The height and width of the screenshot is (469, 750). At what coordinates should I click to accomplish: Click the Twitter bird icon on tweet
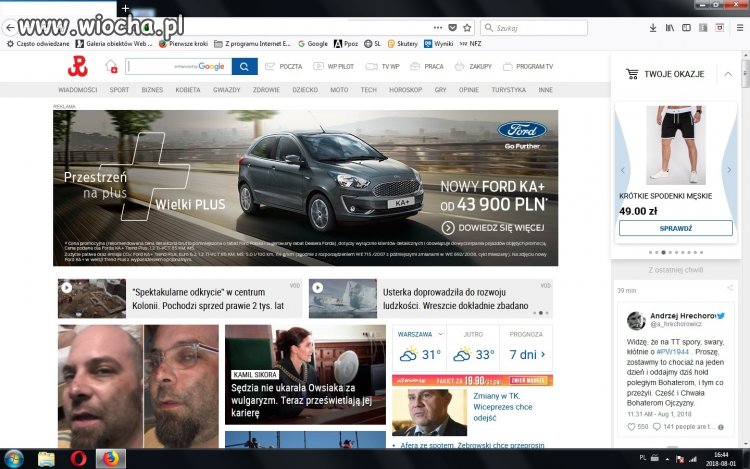721,316
